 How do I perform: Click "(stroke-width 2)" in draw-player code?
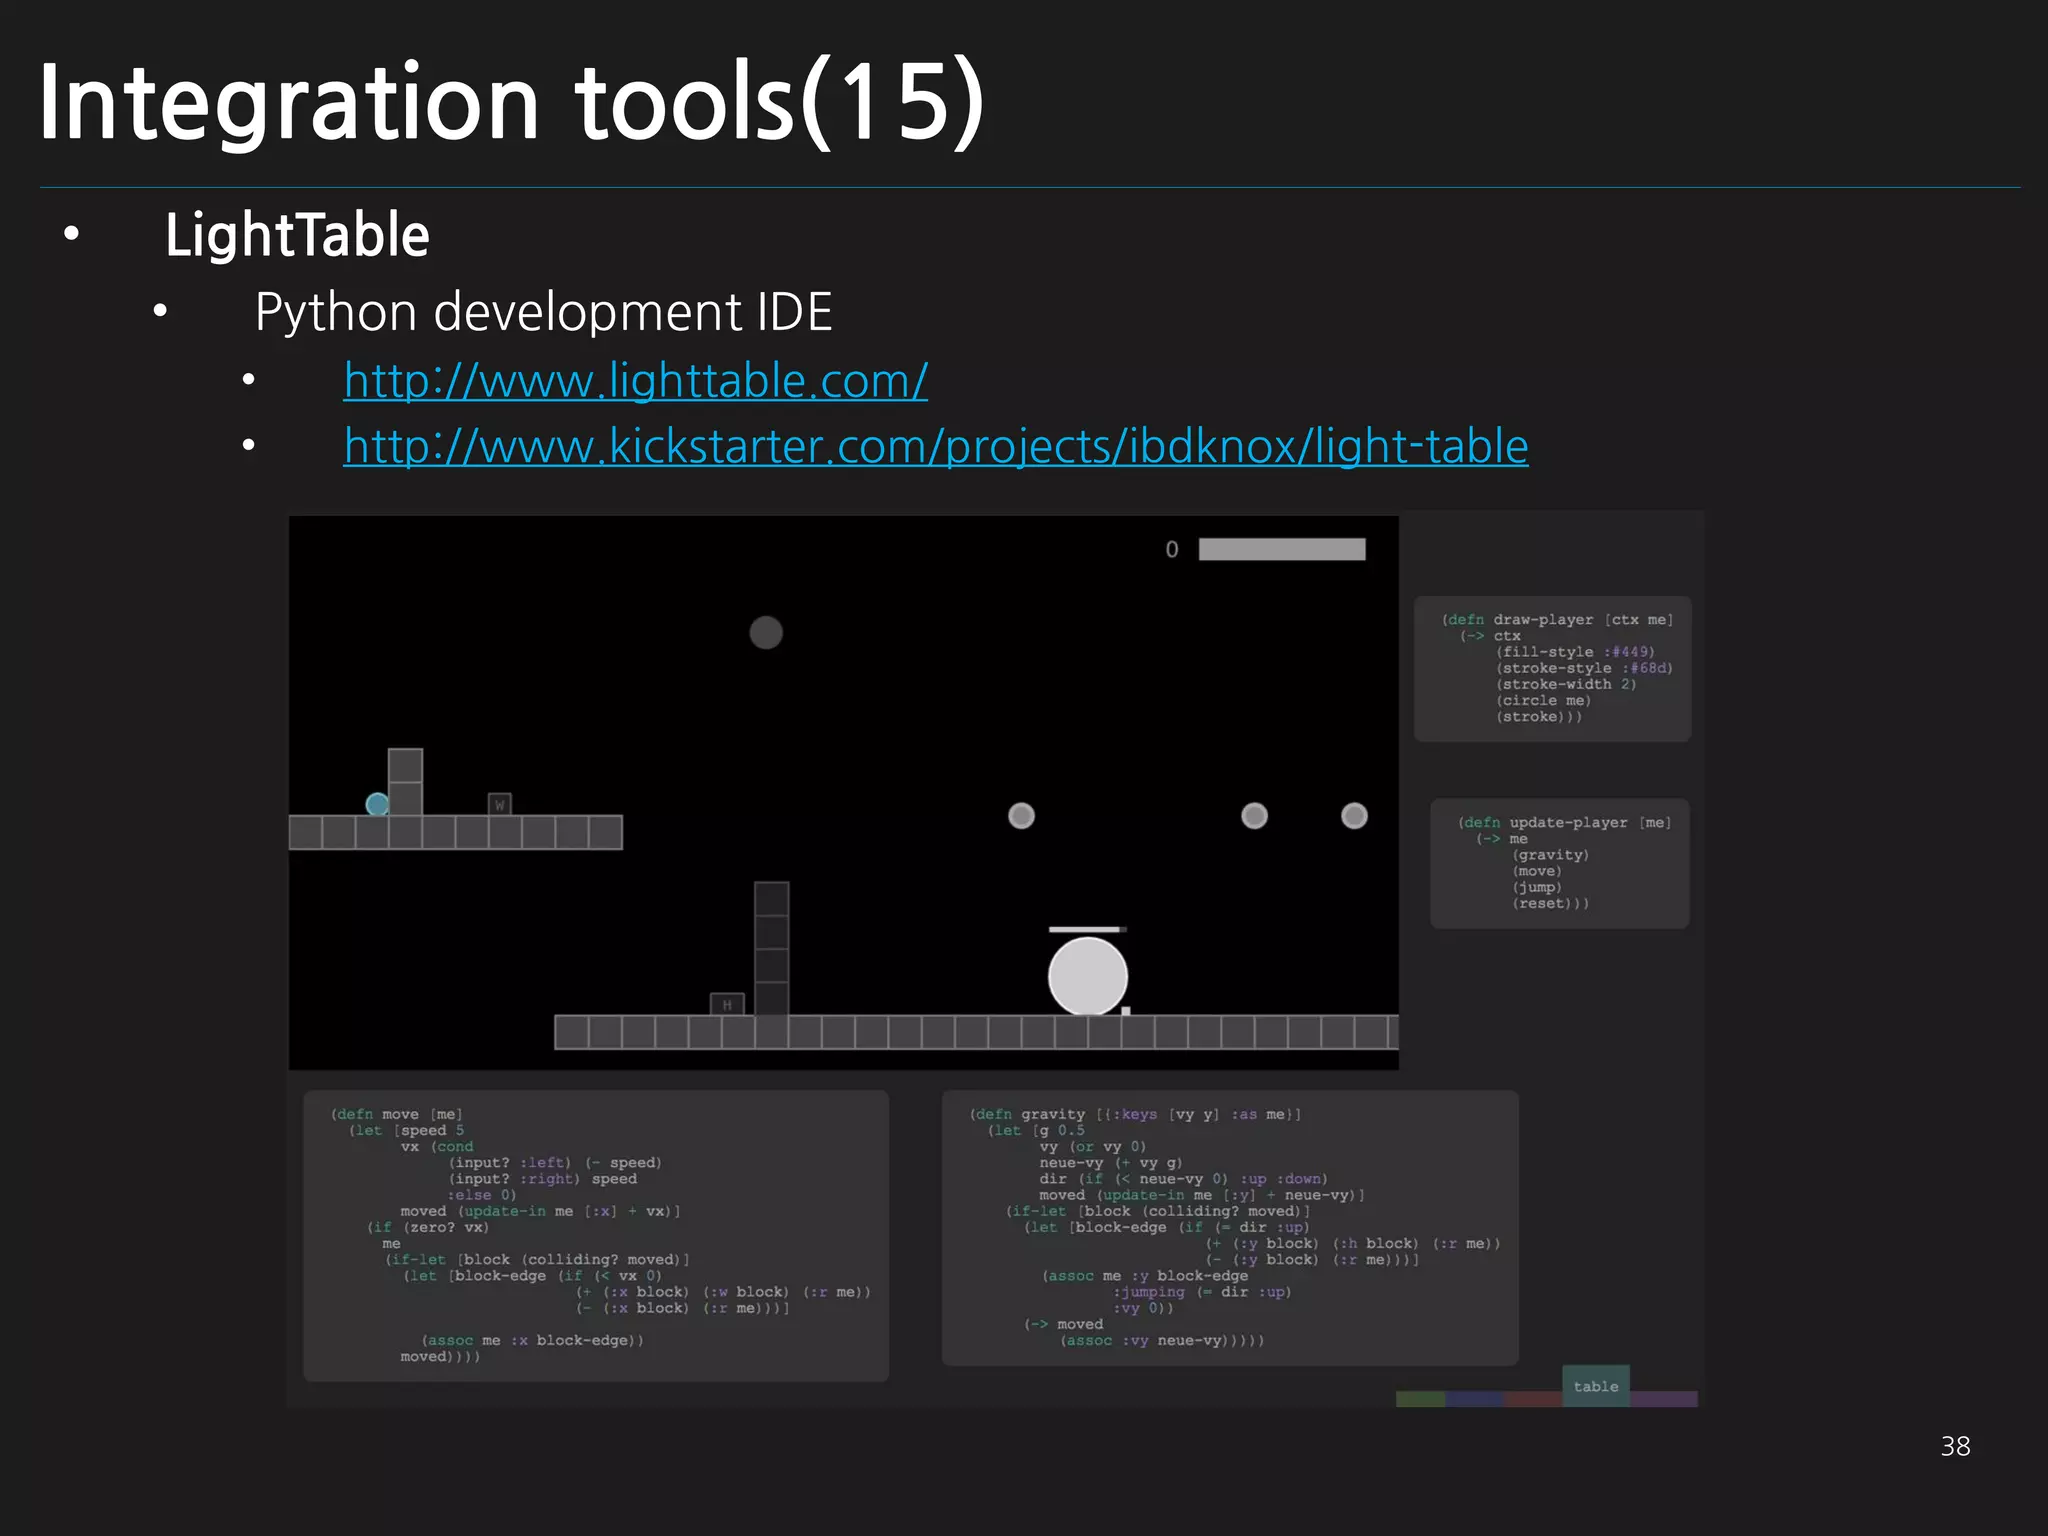click(x=1566, y=684)
